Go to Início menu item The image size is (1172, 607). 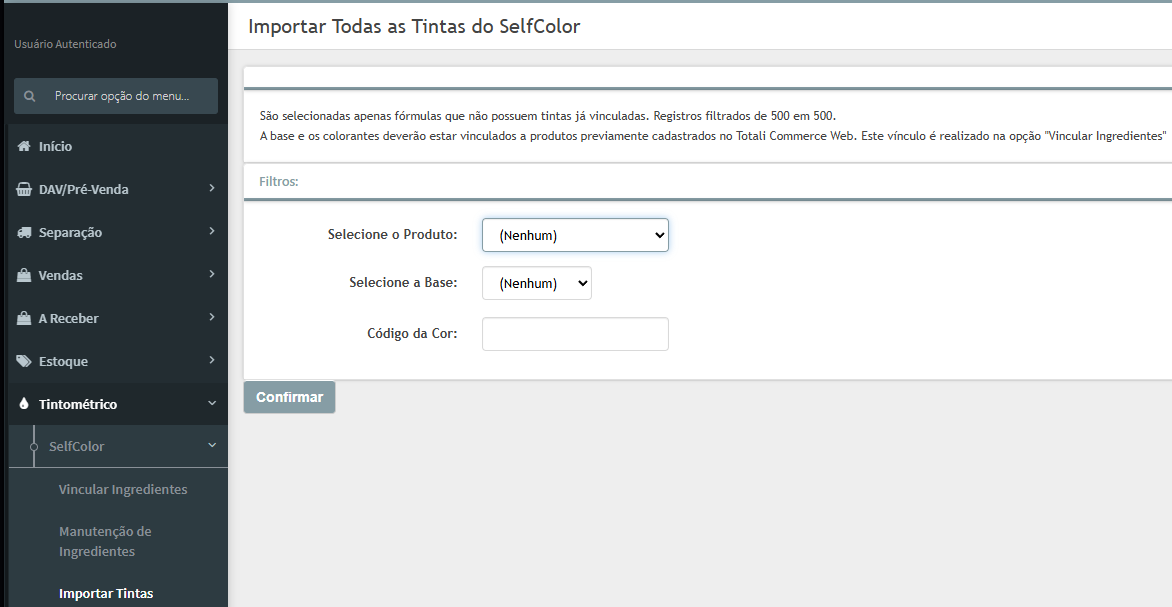(118, 147)
